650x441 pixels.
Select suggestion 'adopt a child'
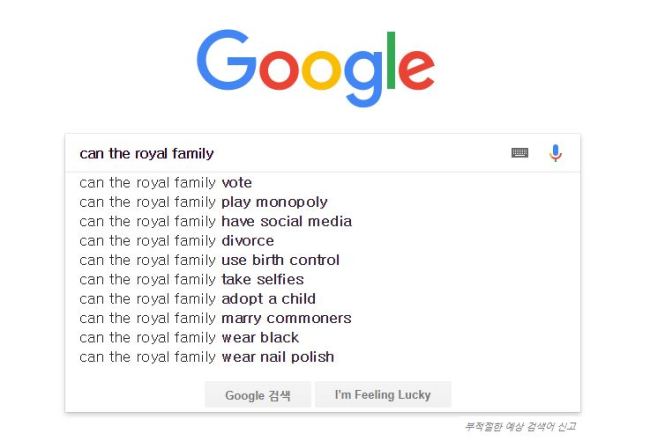click(323, 299)
